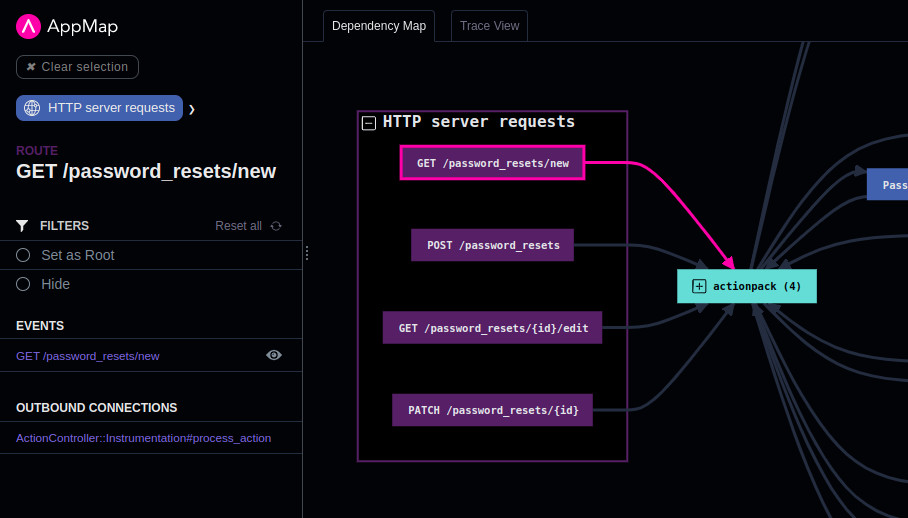The image size is (908, 518).
Task: Collapse the HTTP server requests group
Action: 369,123
